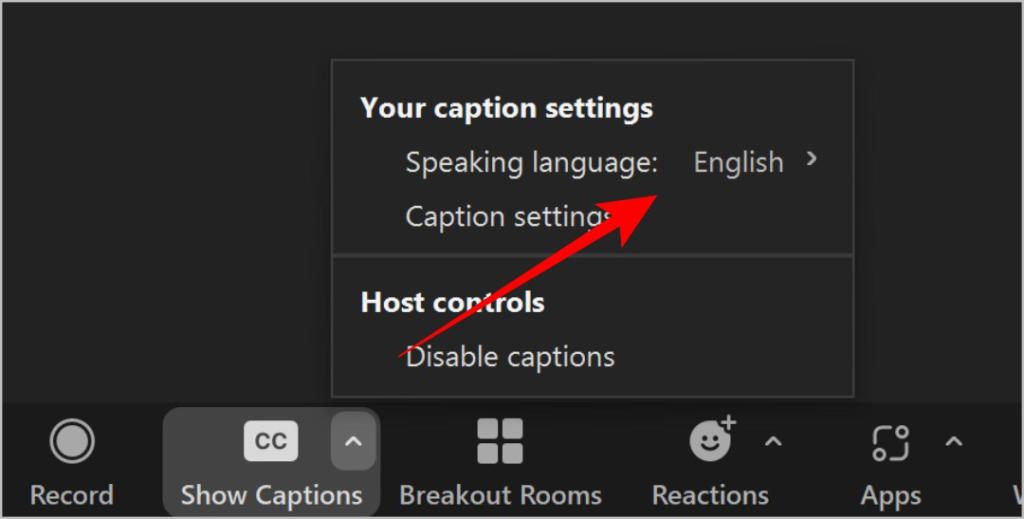
Task: Click the Host controls heading
Action: (x=453, y=302)
